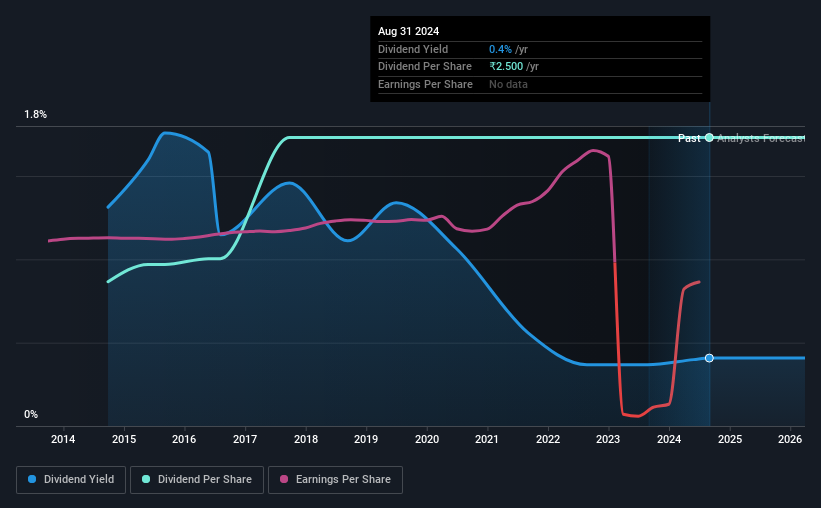The height and width of the screenshot is (508, 821).
Task: Click the Analysts Forecast label
Action: 761,138
